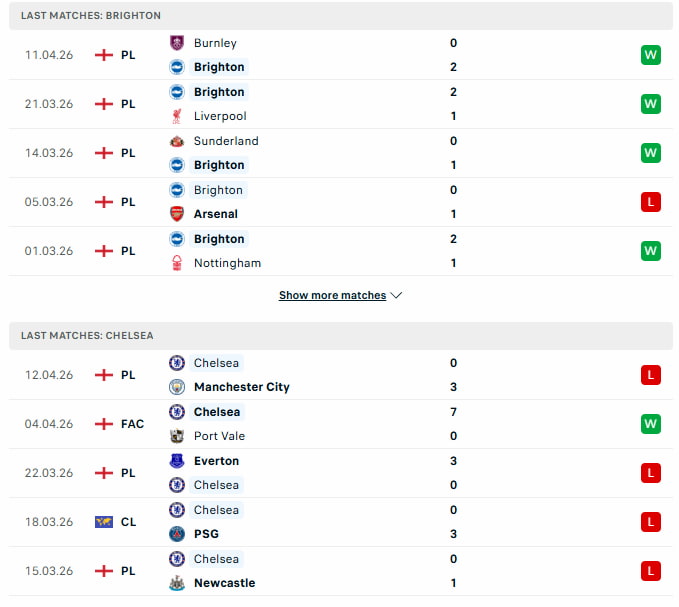
Task: Open the Show more matches link
Action: (332, 296)
